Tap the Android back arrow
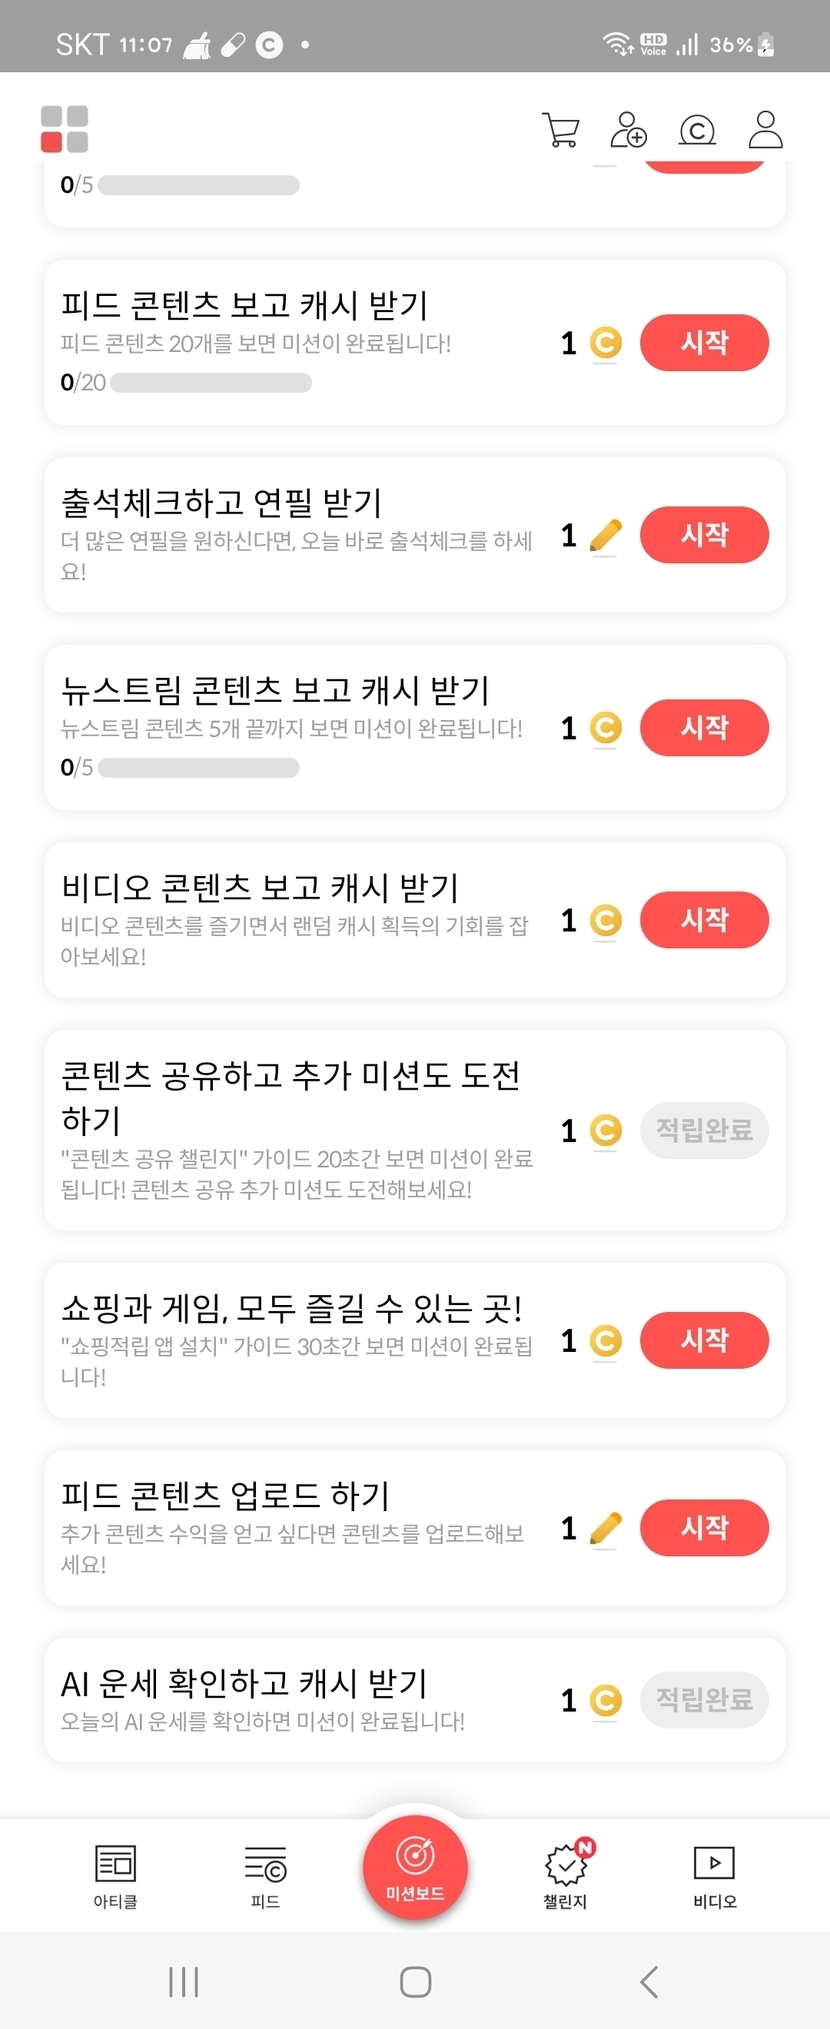Image resolution: width=830 pixels, height=2029 pixels. click(649, 1981)
